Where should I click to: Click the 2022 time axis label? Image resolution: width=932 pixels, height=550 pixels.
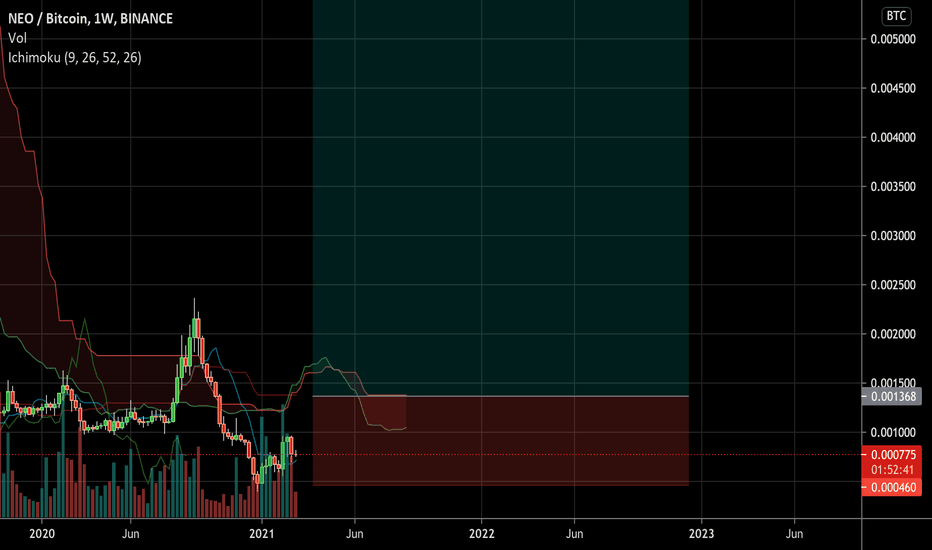pos(481,533)
